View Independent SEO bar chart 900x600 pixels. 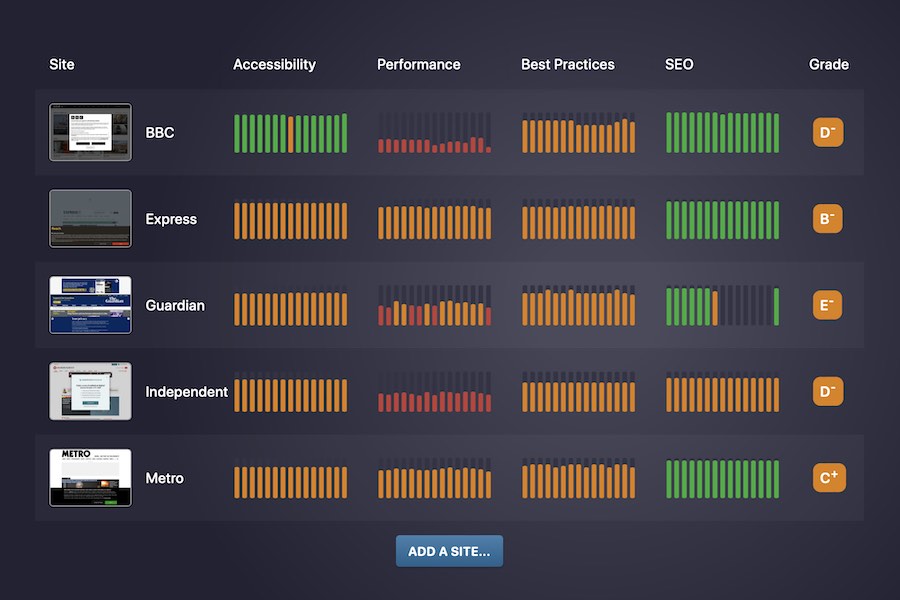[723, 392]
